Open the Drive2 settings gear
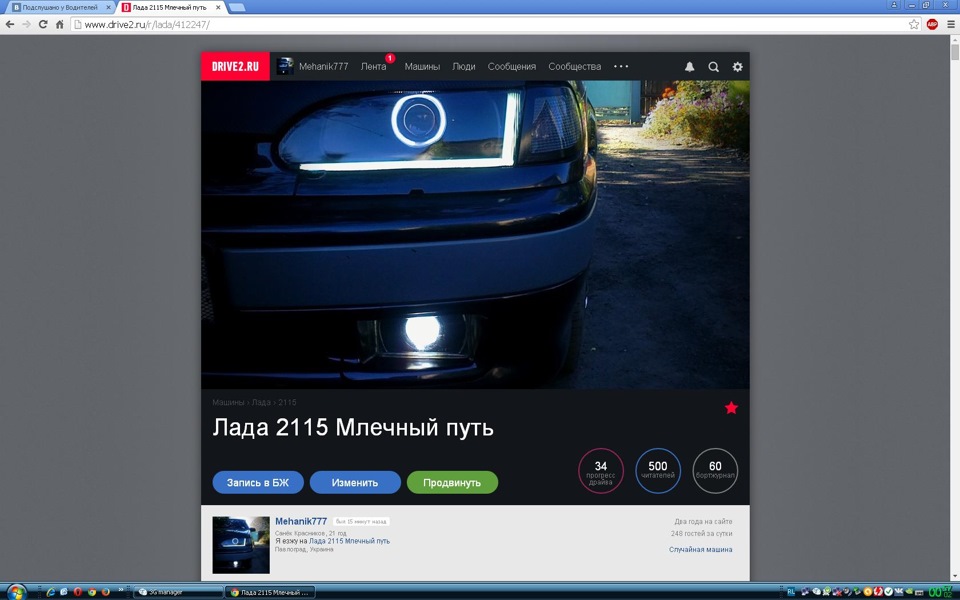 (x=738, y=67)
